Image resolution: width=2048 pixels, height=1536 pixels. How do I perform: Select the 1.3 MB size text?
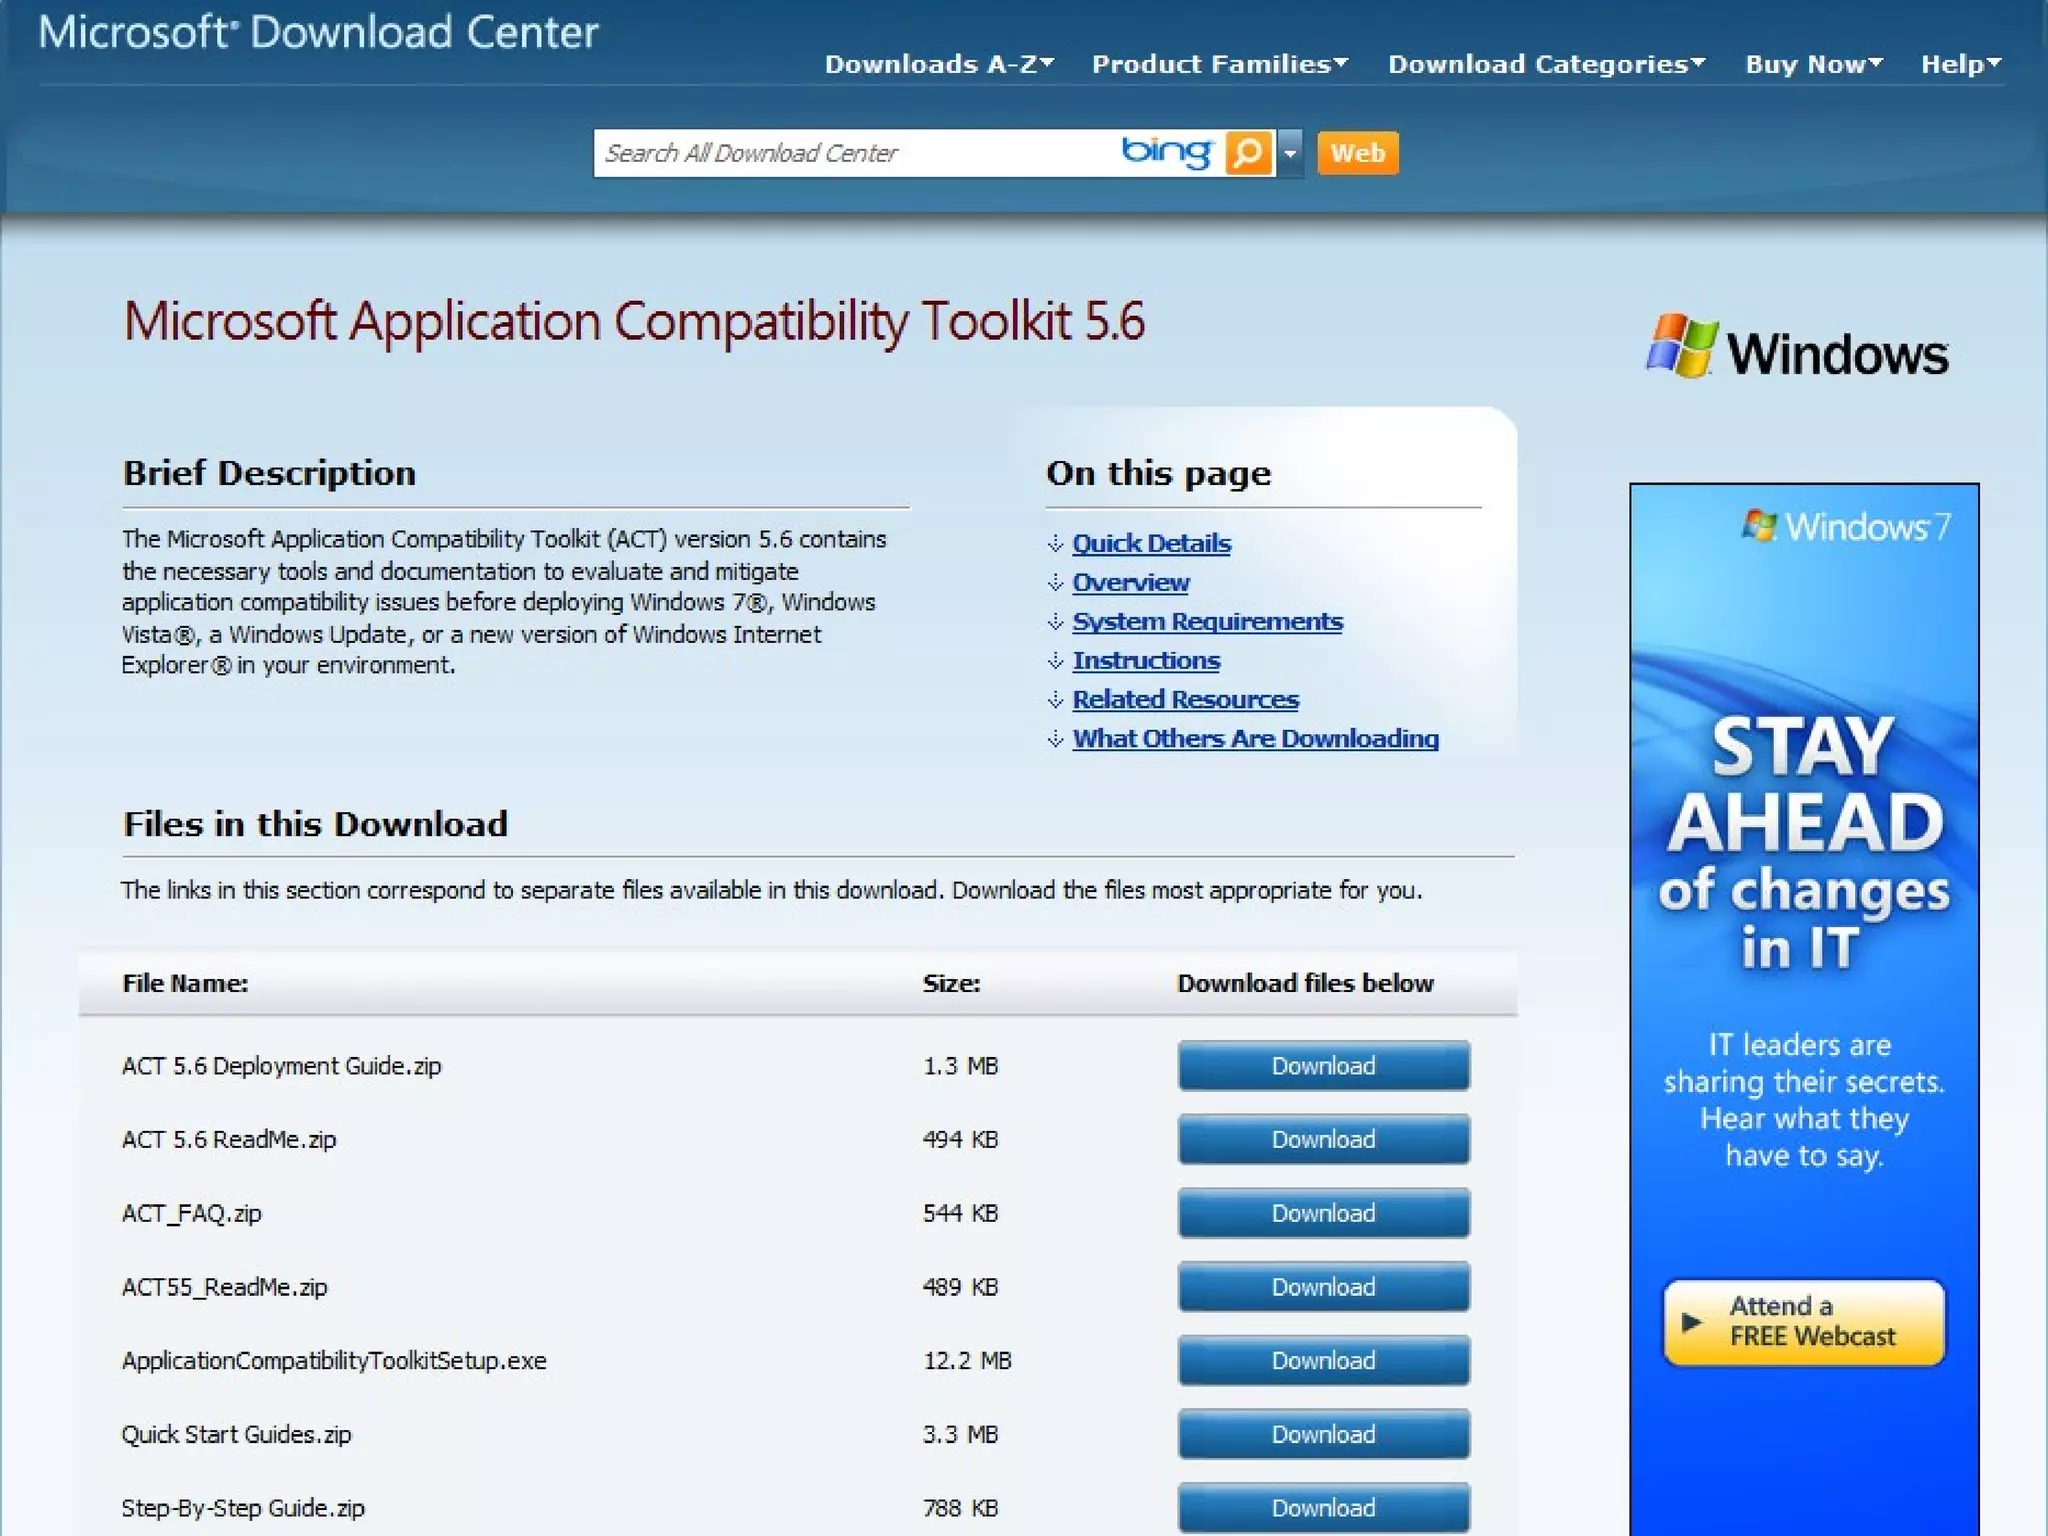pyautogui.click(x=960, y=1066)
